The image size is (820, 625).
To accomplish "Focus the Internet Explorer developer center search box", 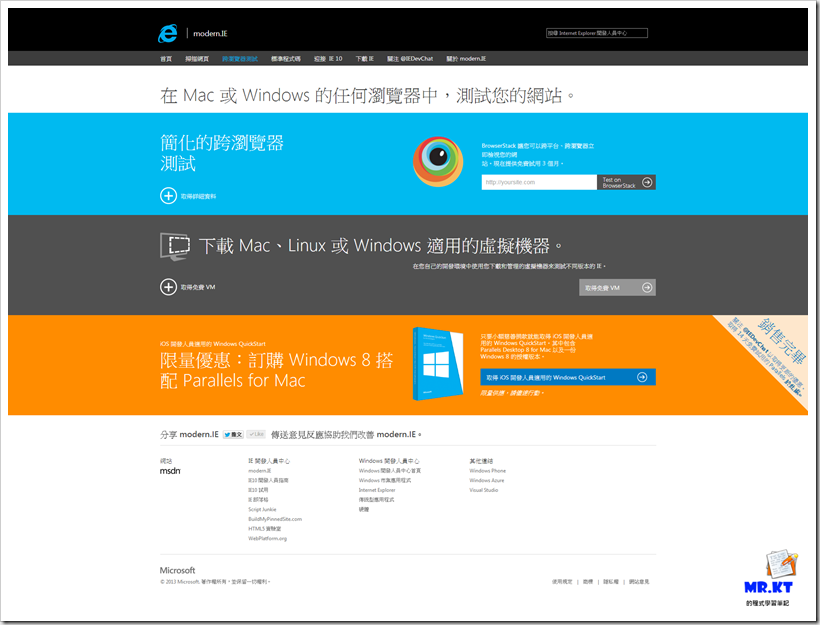I will 597,33.
